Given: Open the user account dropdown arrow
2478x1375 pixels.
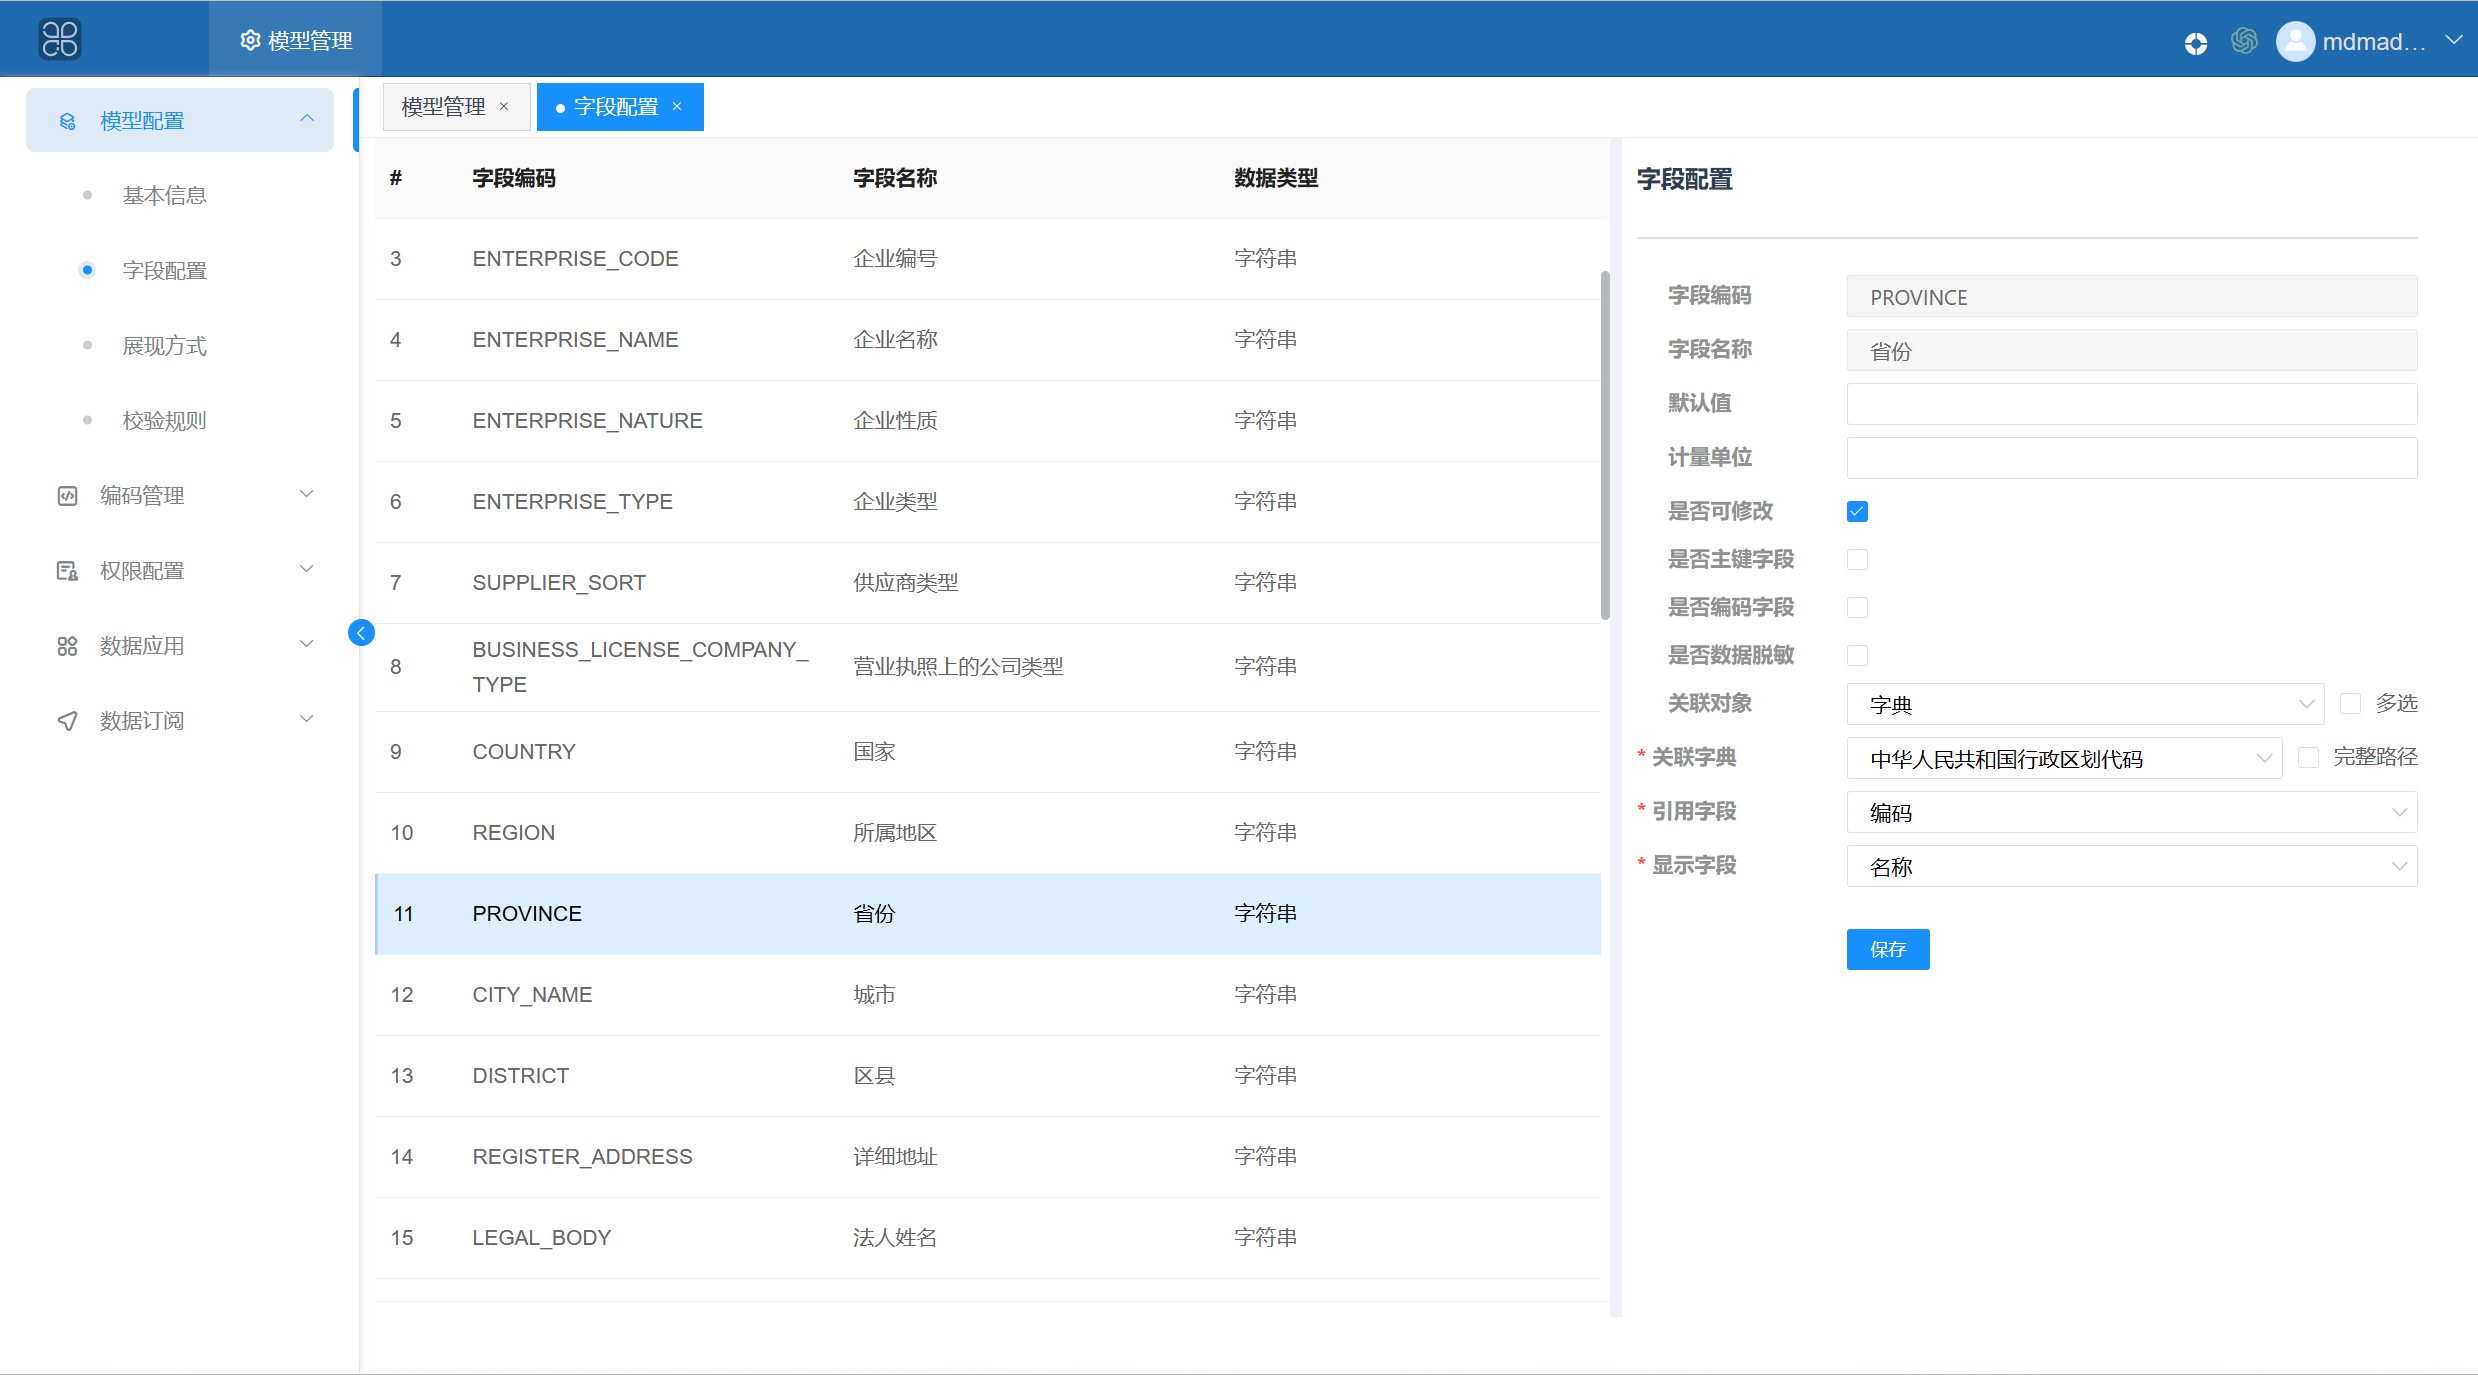Looking at the screenshot, I should coord(2453,40).
